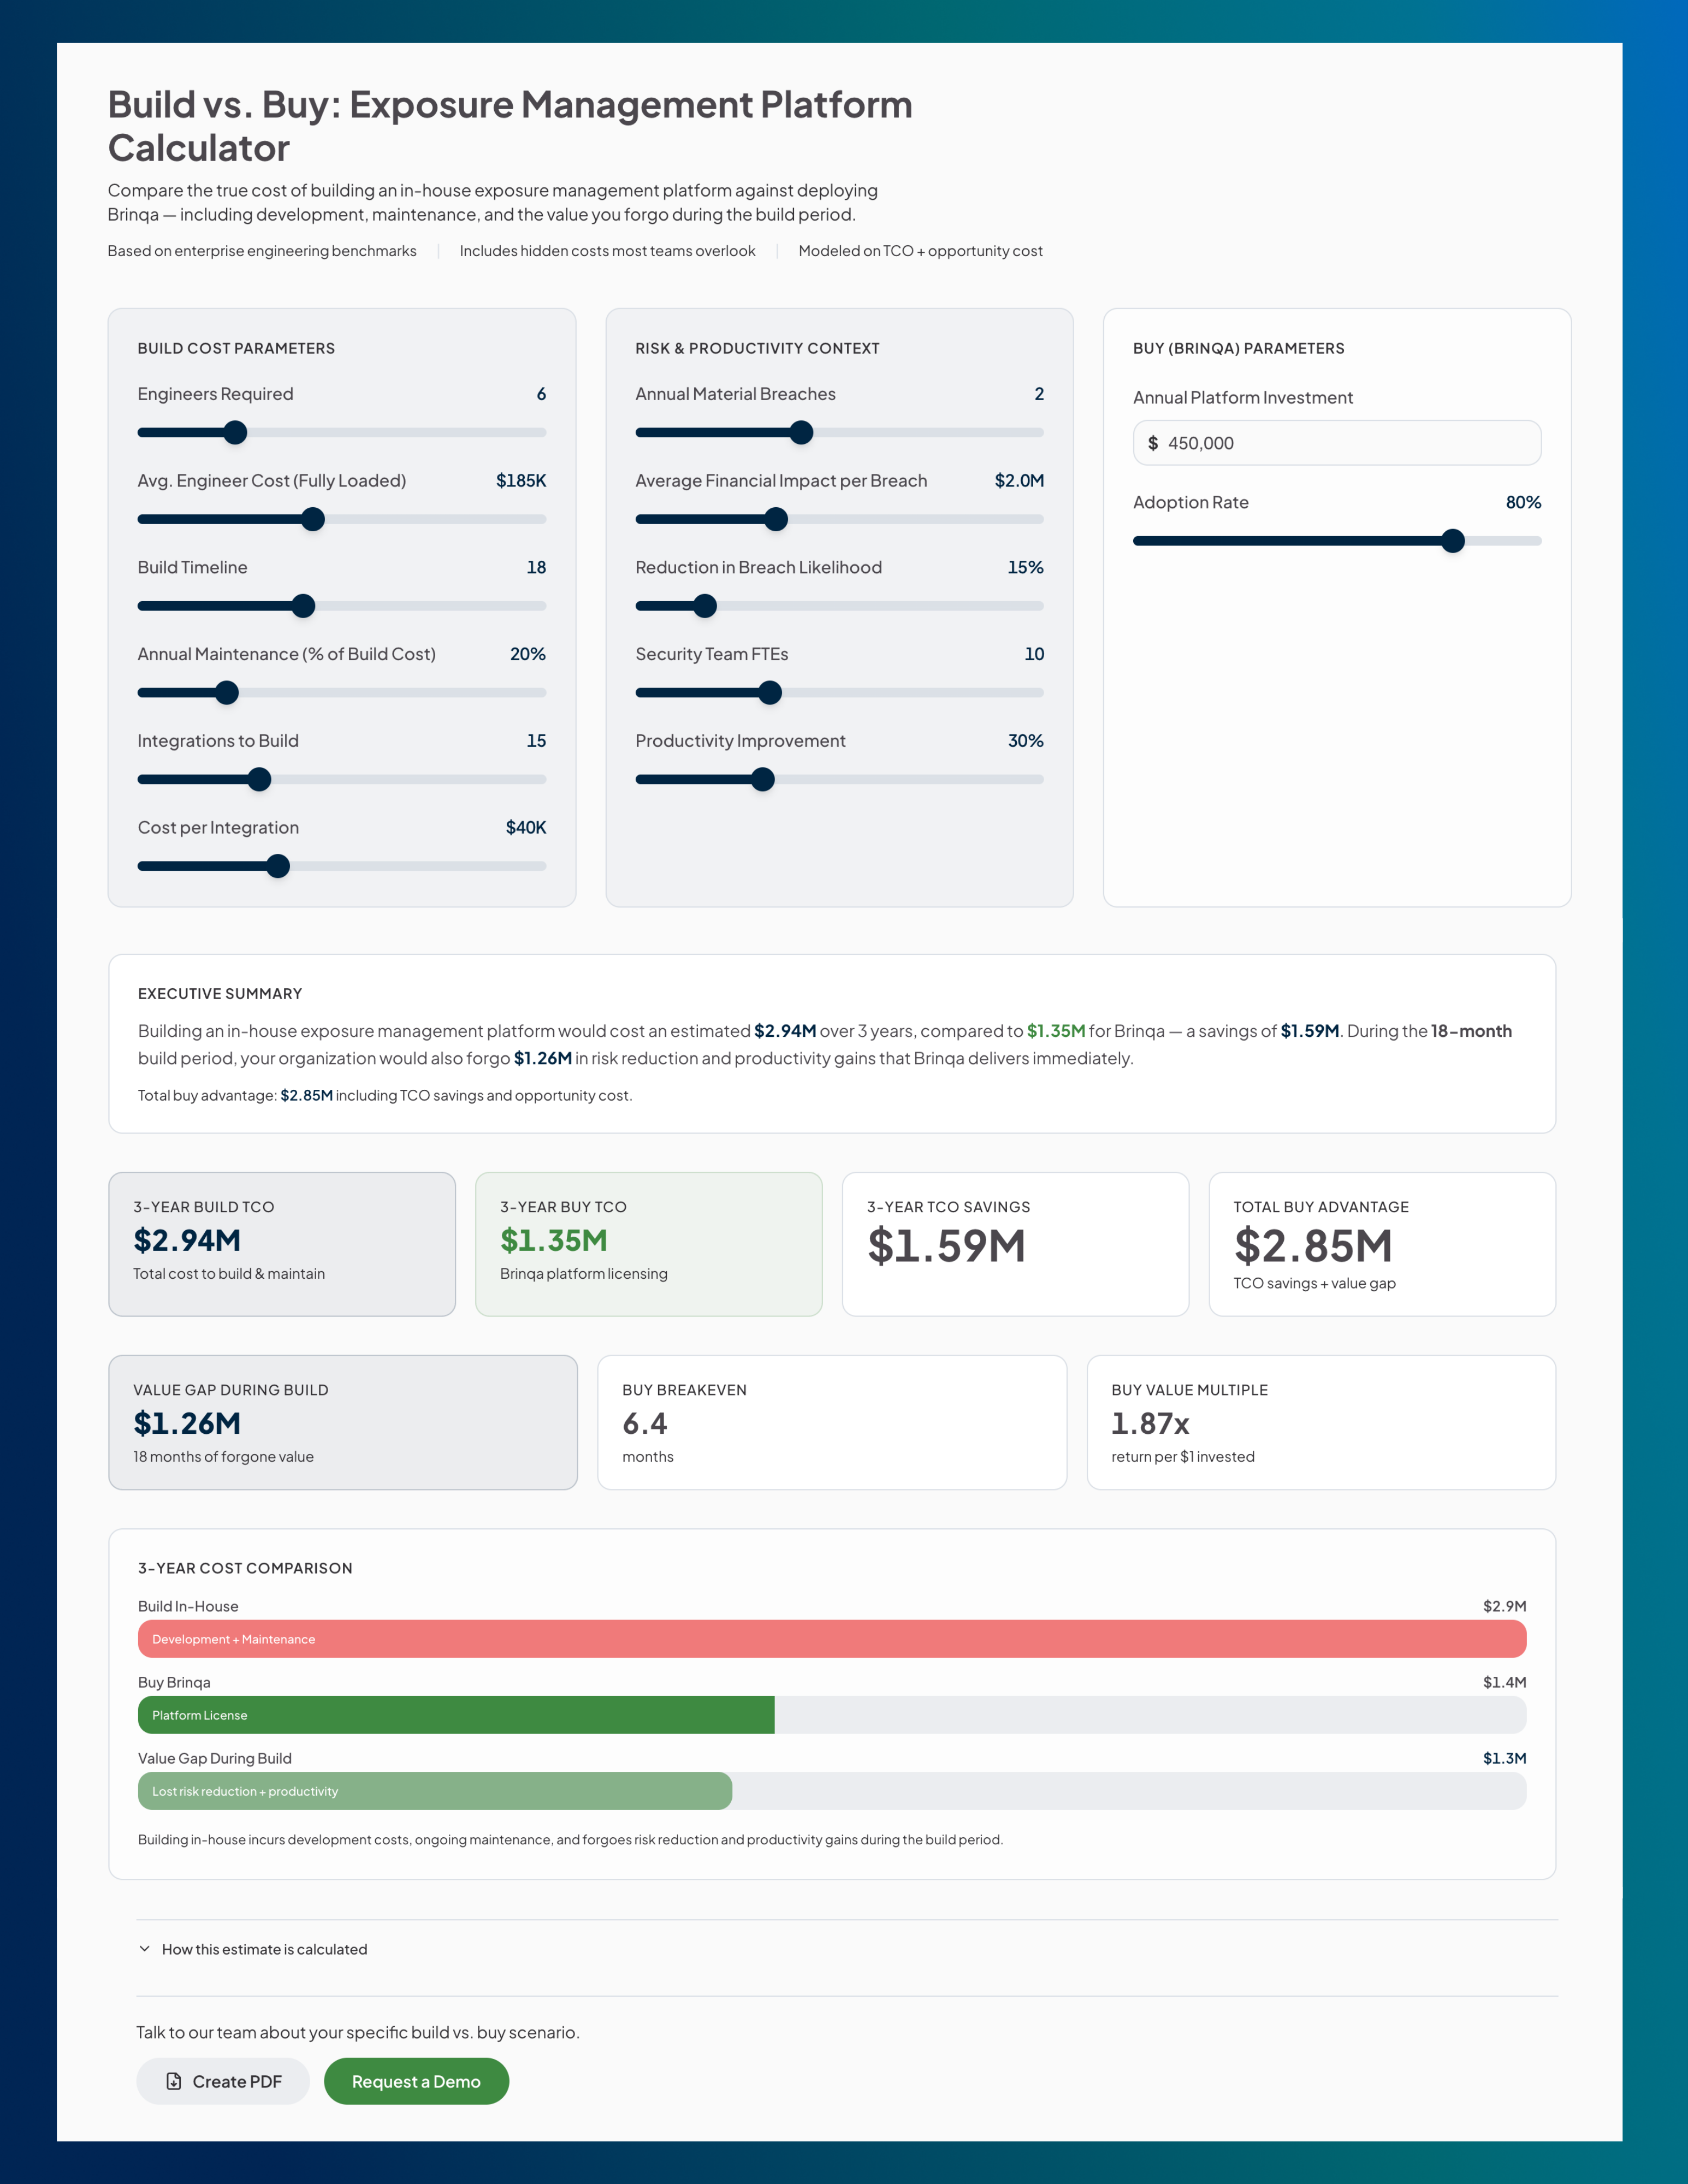The height and width of the screenshot is (2184, 1688).
Task: Click the Cost per Integration slider handle
Action: 278,866
